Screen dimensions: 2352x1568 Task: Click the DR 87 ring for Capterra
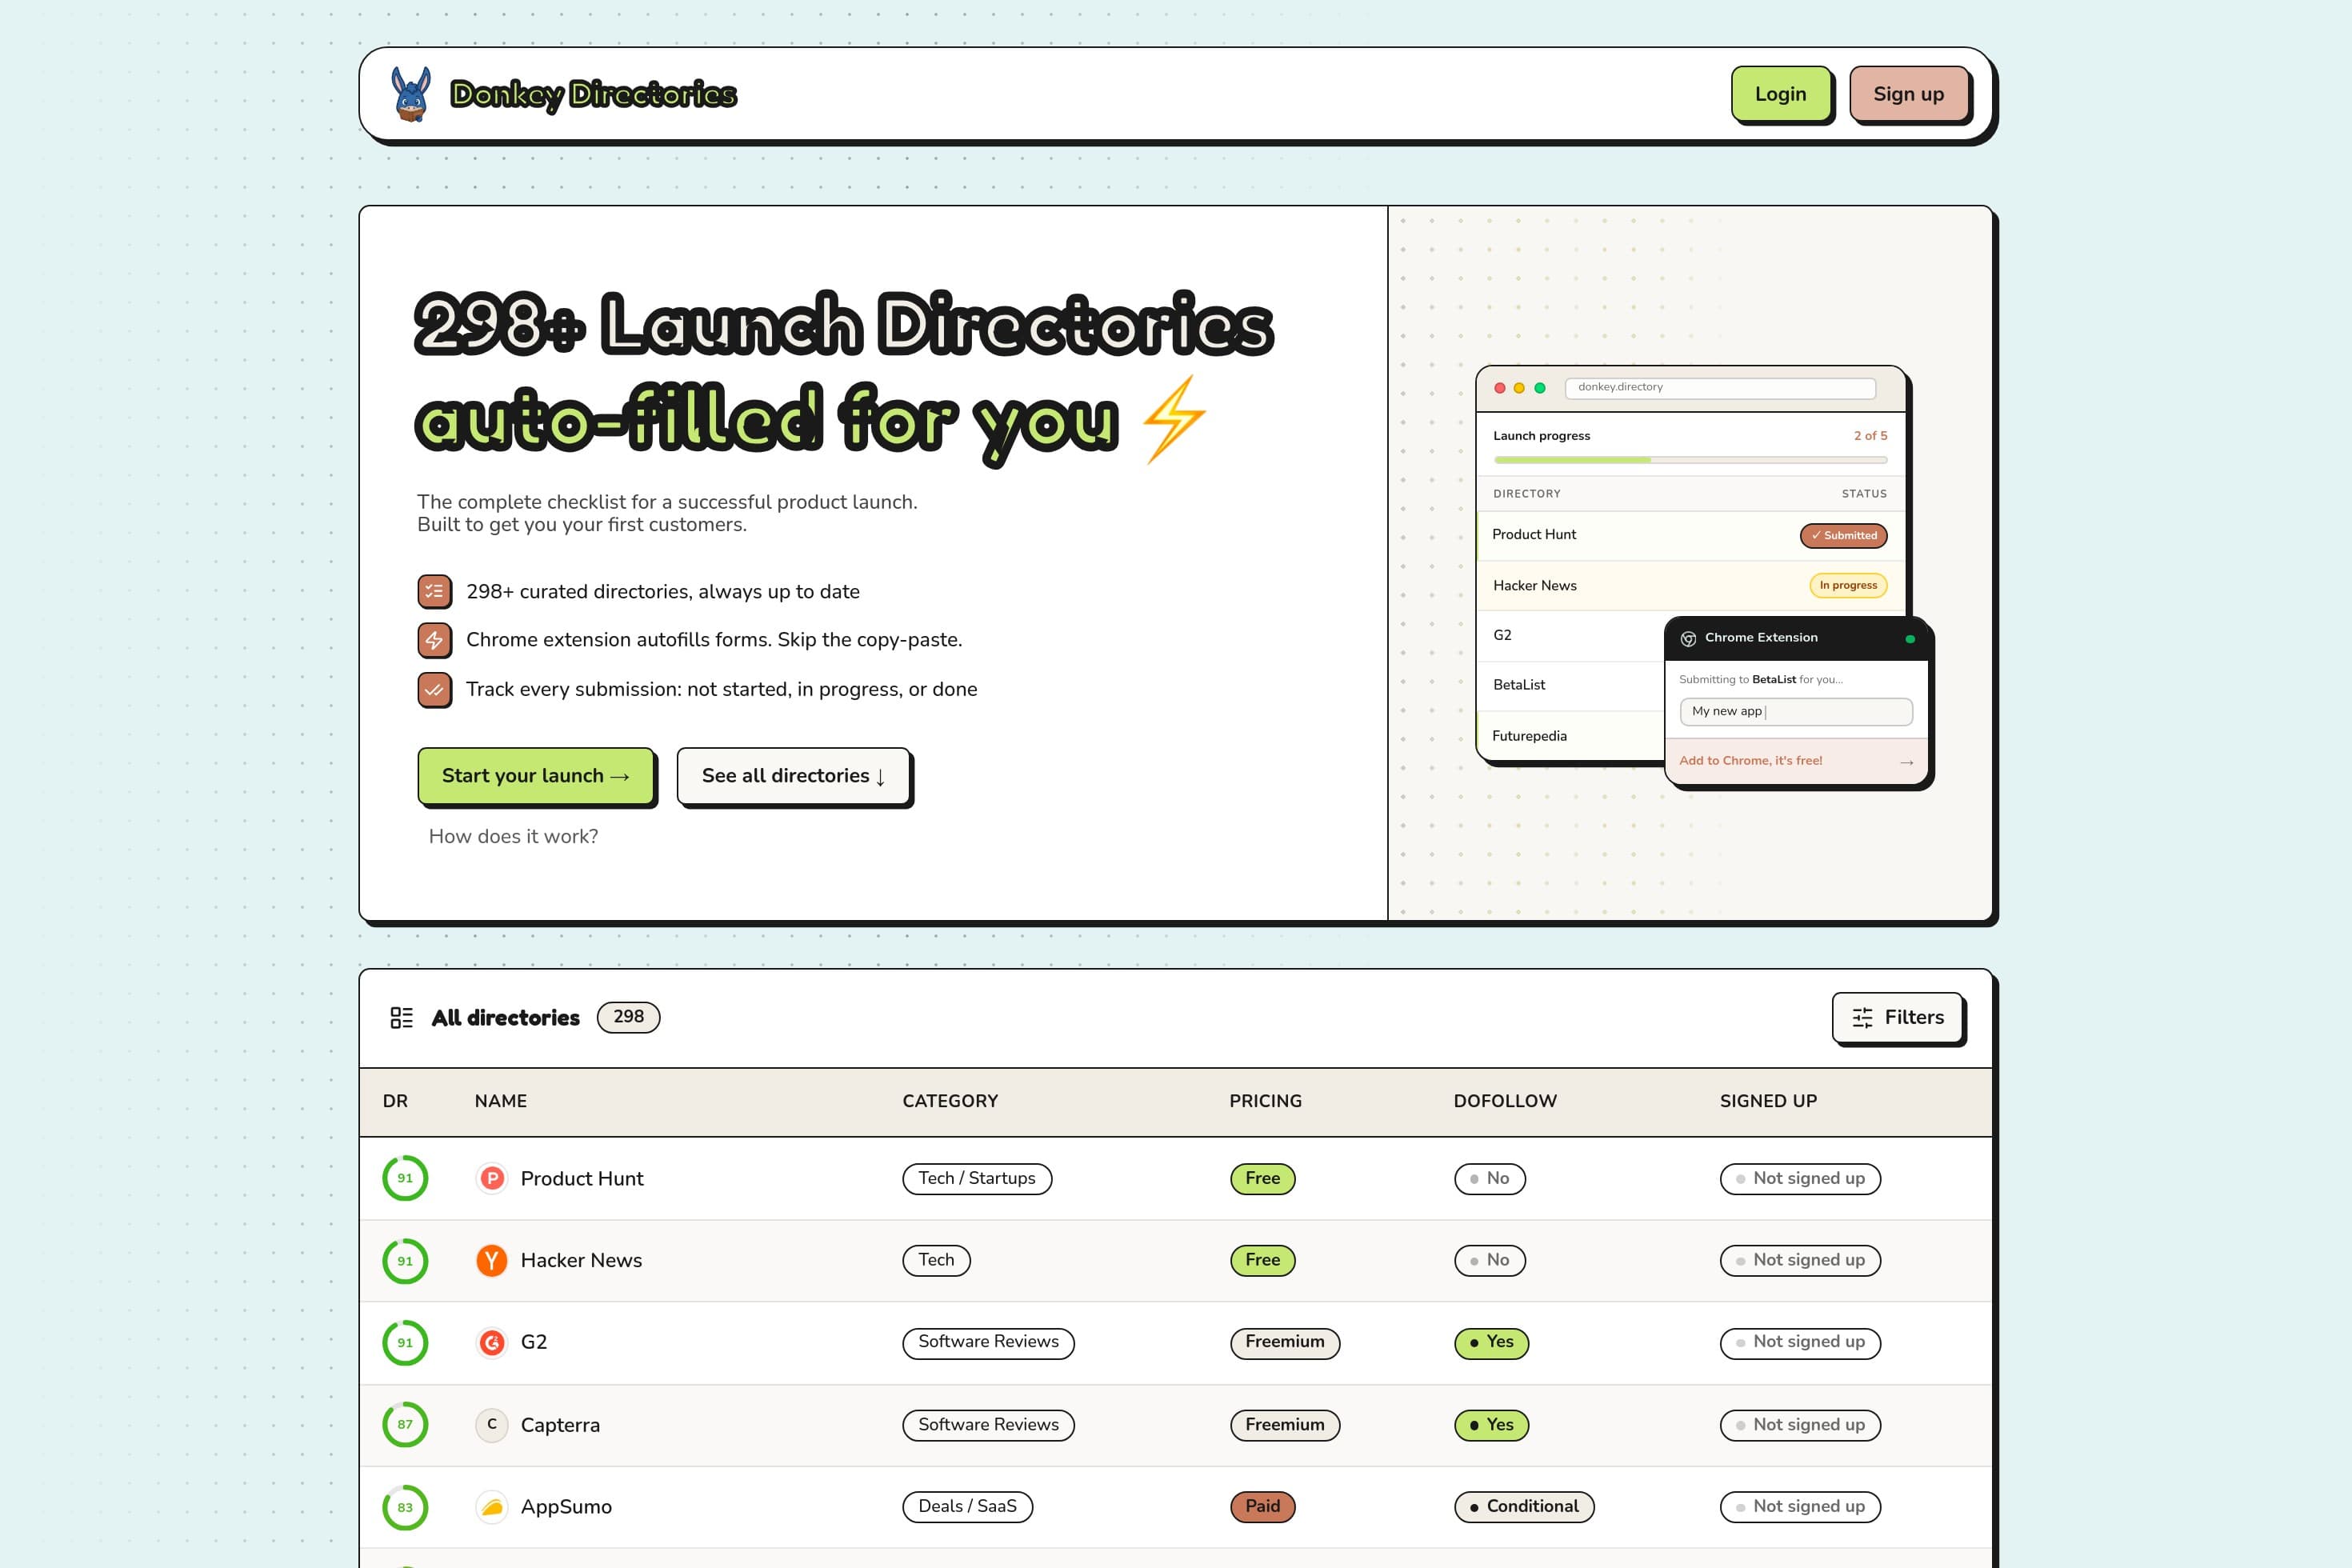pyautogui.click(x=405, y=1425)
